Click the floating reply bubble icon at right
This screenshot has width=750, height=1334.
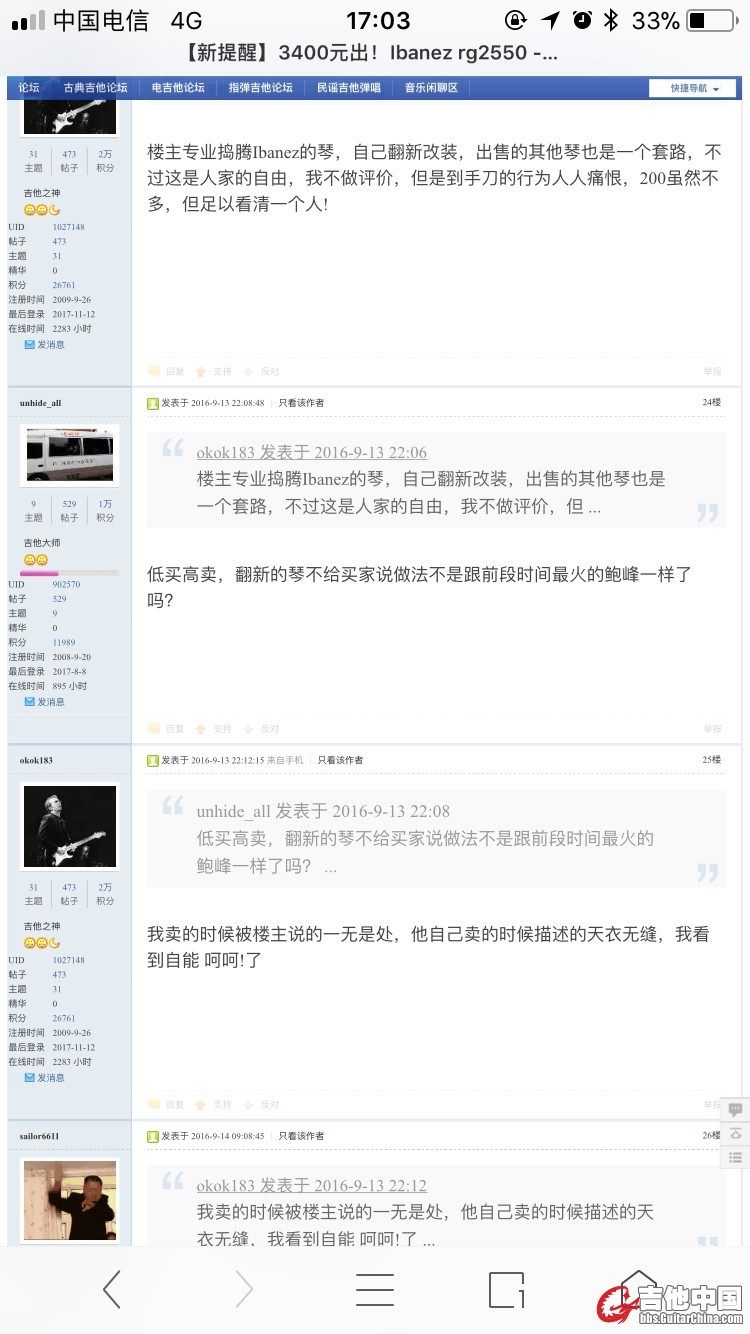735,1110
